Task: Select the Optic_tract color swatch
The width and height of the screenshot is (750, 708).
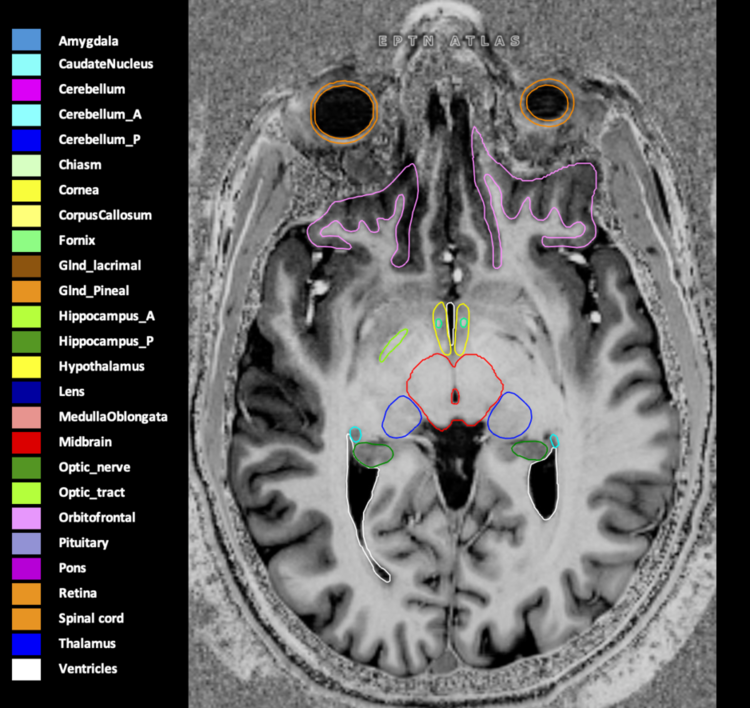Action: [26, 493]
